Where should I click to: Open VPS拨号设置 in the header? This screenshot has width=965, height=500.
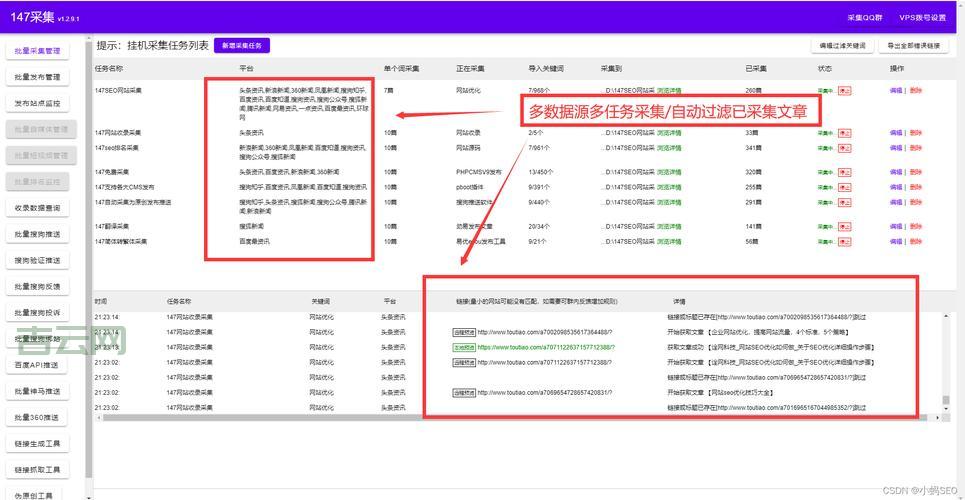point(923,18)
